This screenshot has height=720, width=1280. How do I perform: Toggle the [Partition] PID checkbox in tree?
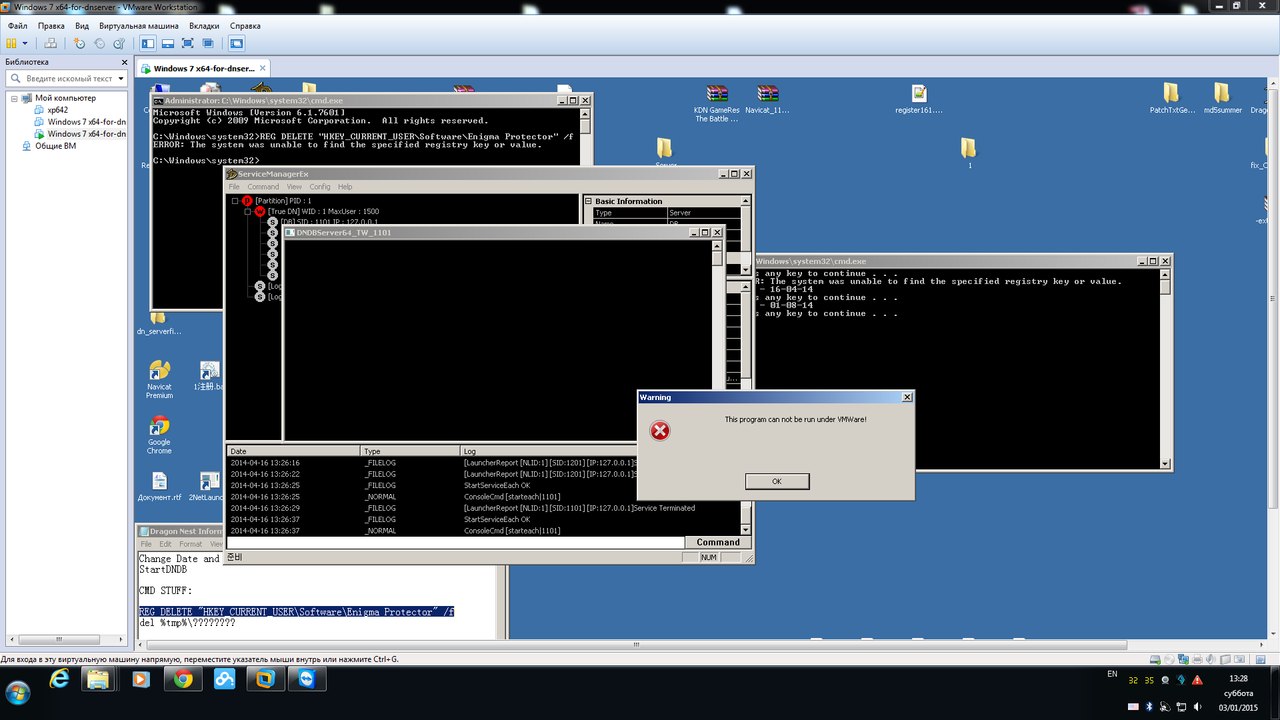(x=236, y=201)
